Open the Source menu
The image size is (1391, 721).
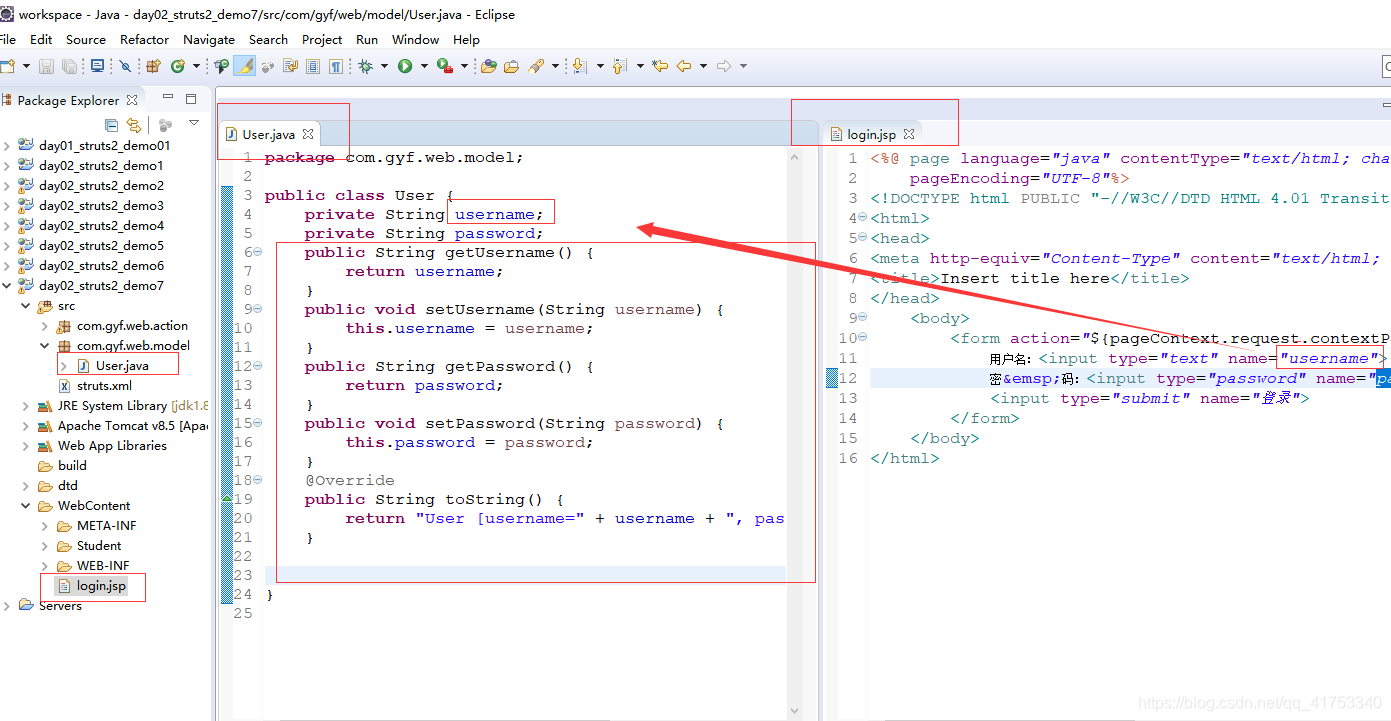click(x=86, y=40)
